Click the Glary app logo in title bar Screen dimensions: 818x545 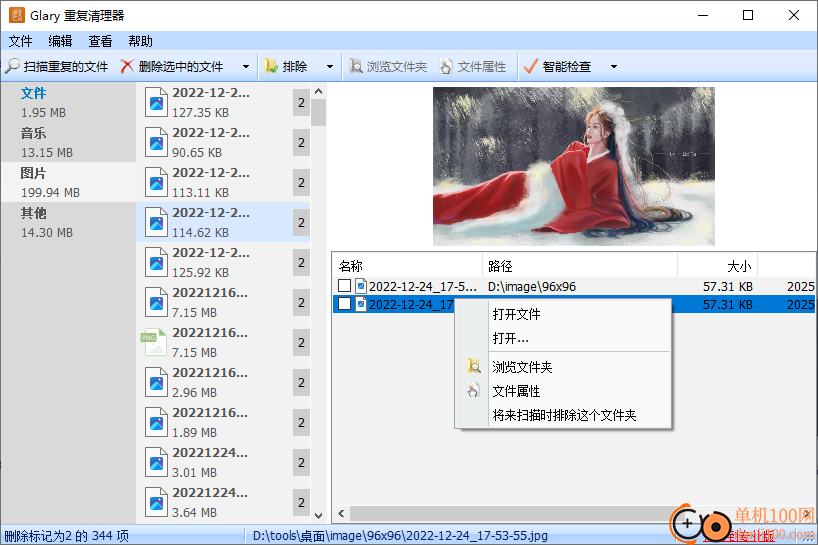click(x=17, y=15)
